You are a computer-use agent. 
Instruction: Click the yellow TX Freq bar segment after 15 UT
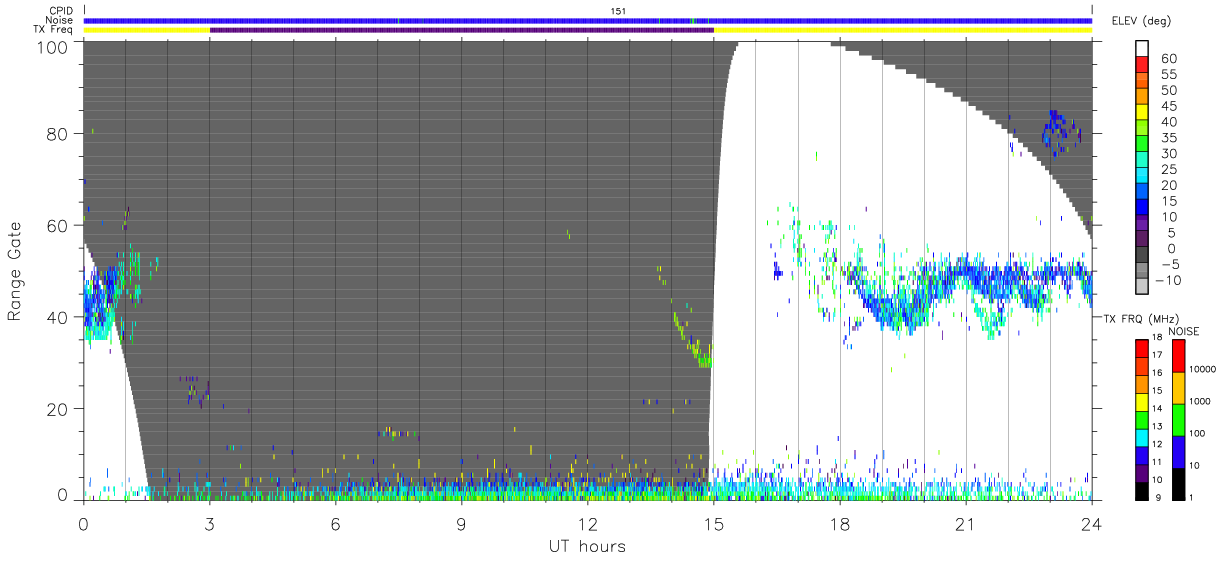click(903, 30)
